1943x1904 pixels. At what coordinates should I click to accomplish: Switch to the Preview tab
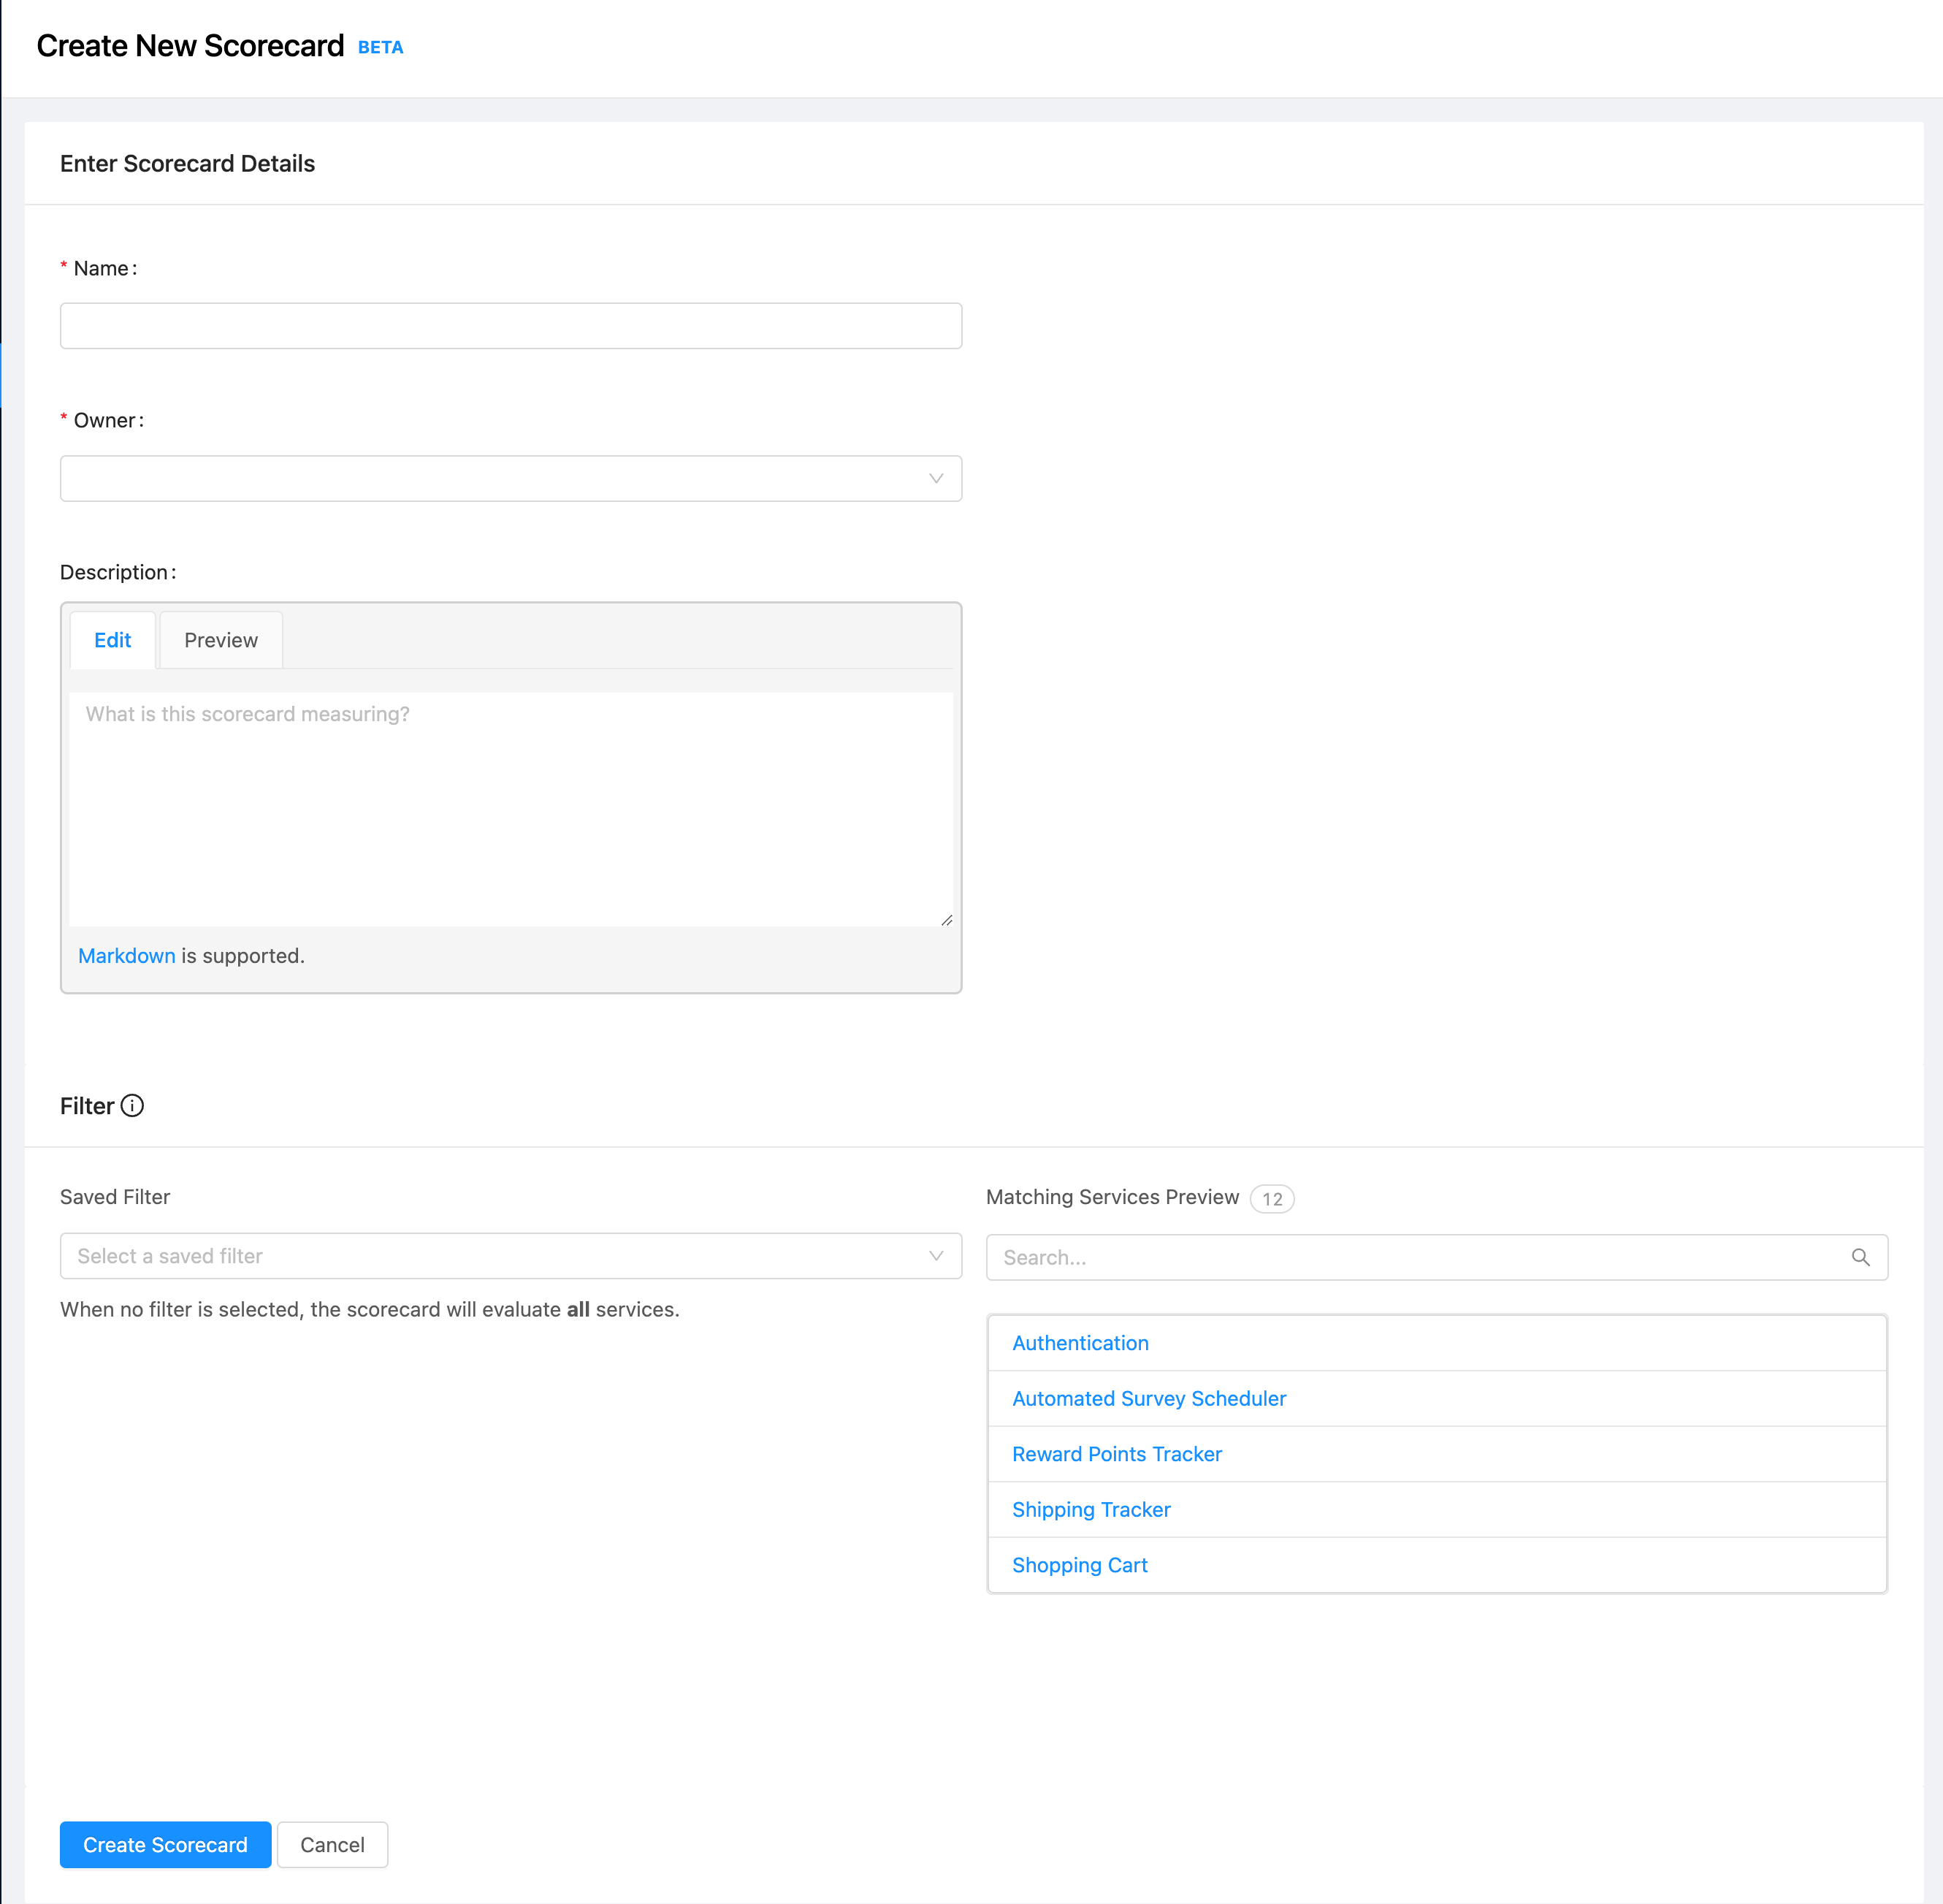pos(221,640)
